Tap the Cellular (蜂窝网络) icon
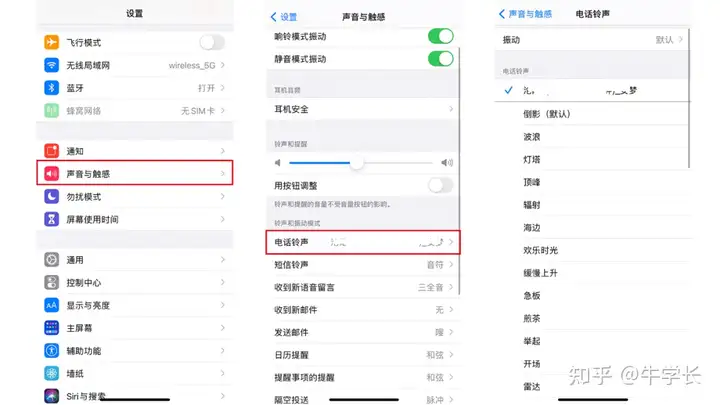Viewport: 720px width, 405px height. tap(51, 110)
